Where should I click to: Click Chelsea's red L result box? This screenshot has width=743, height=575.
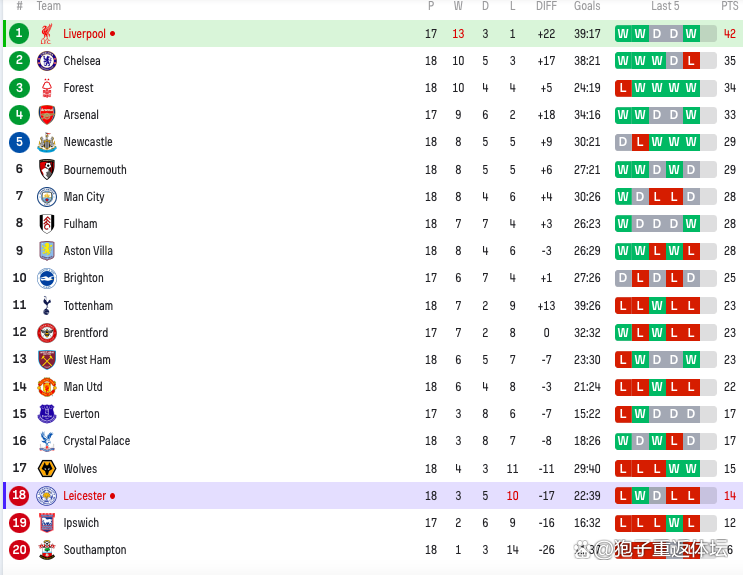pyautogui.click(x=691, y=61)
